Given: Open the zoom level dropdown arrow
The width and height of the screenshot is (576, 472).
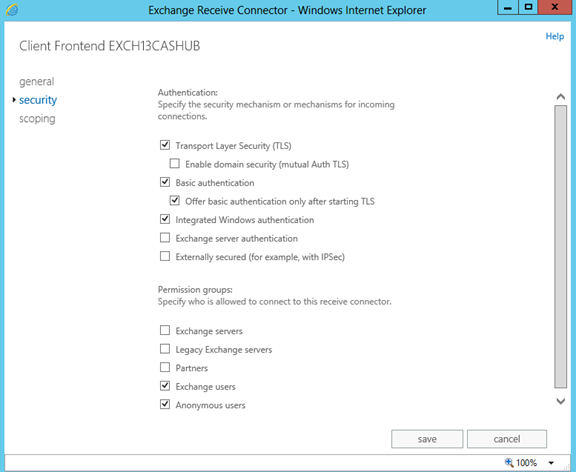Looking at the screenshot, I should (x=551, y=463).
